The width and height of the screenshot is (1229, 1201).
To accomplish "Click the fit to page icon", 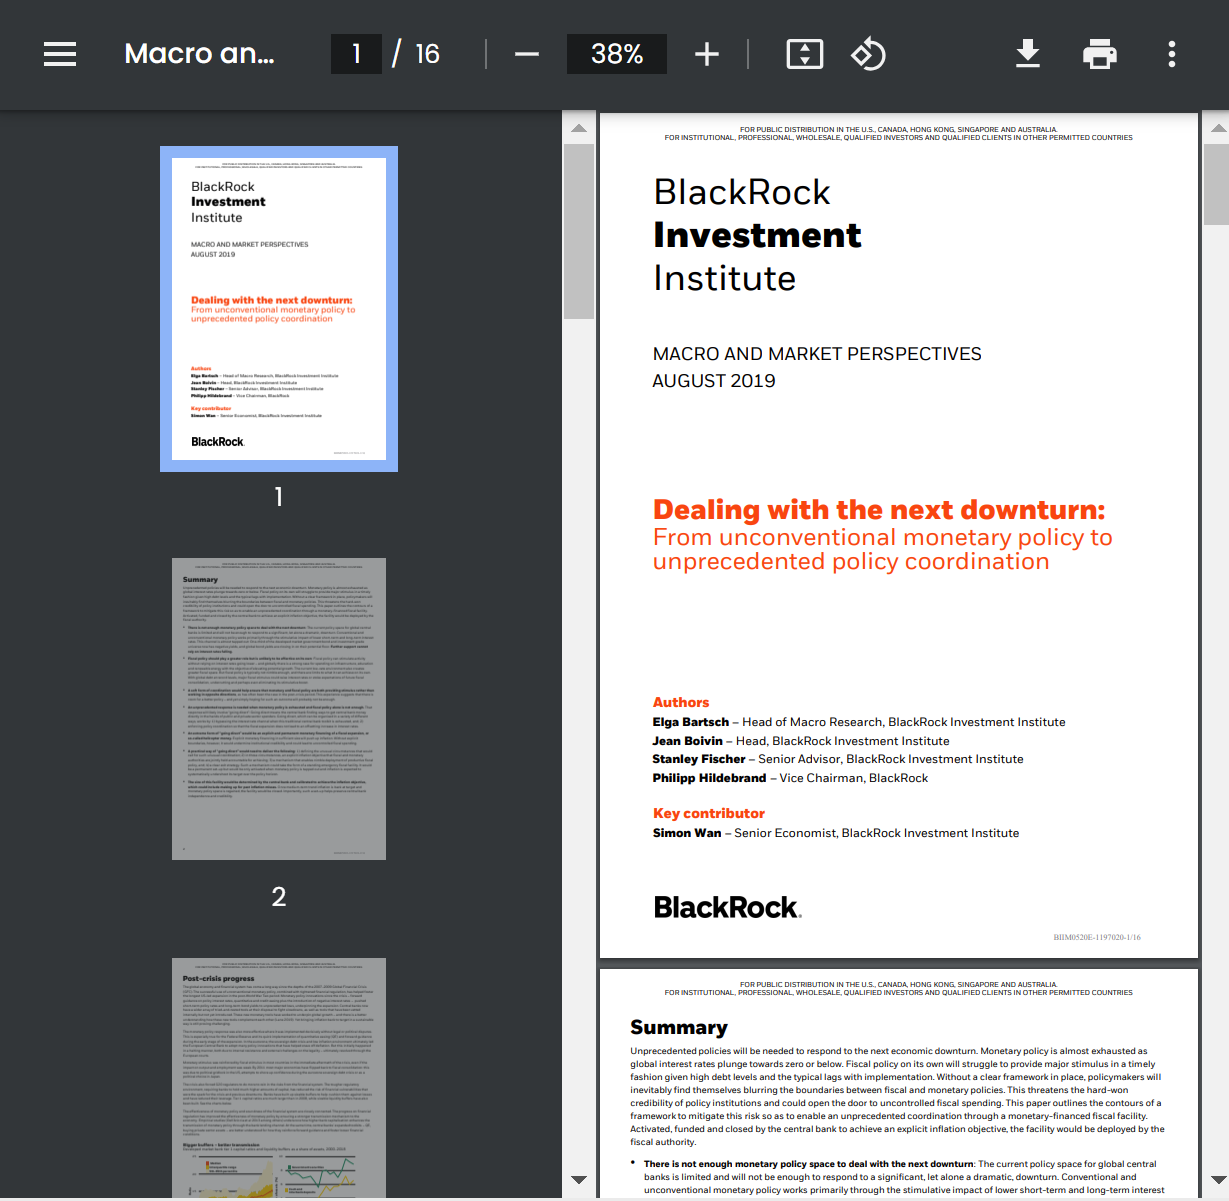I will (805, 54).
